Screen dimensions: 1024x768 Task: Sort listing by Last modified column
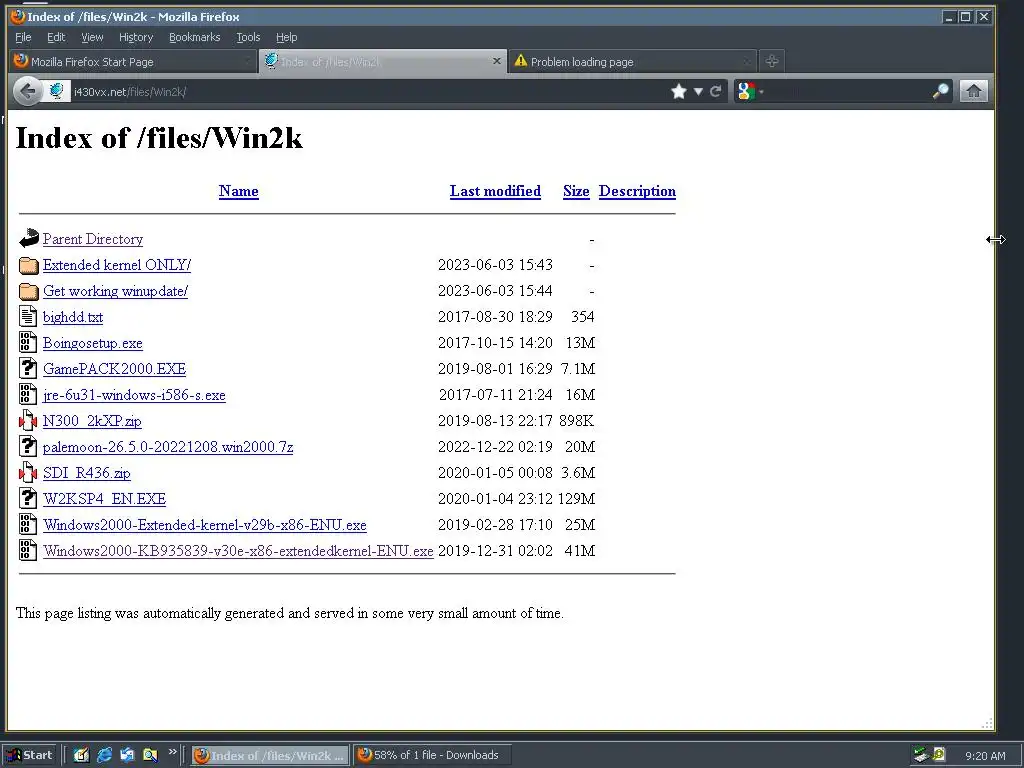pos(495,191)
